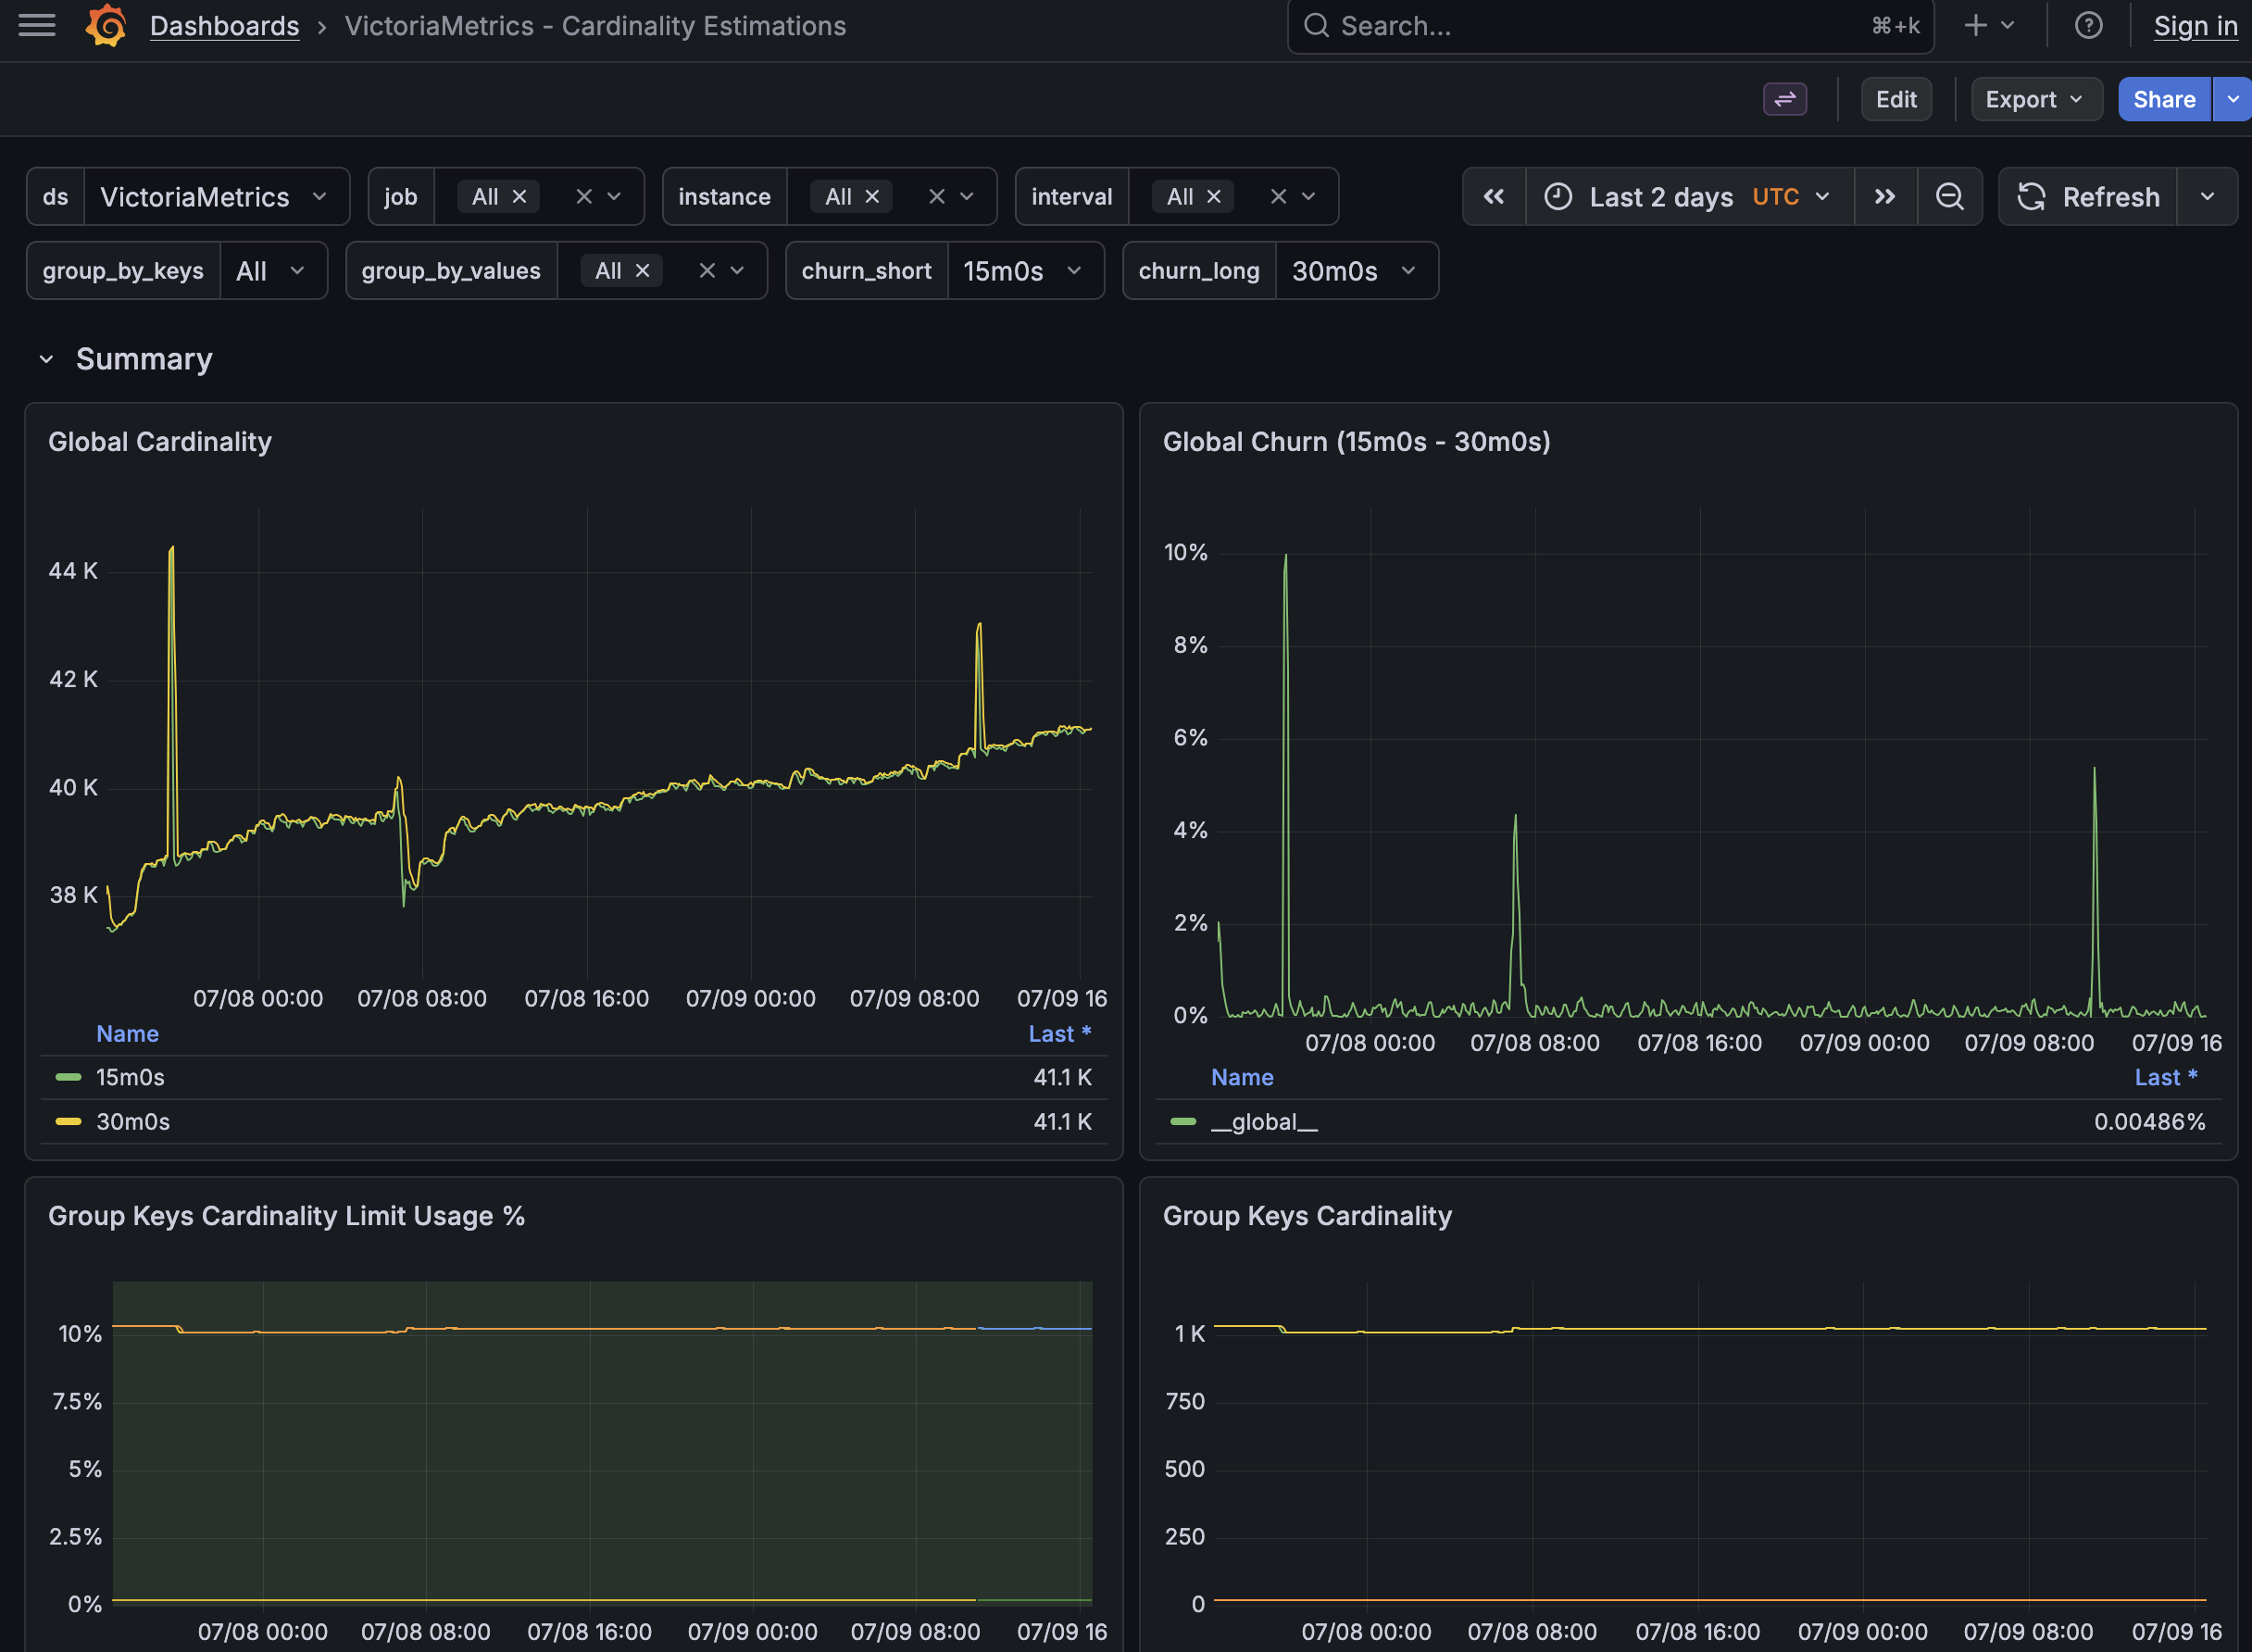Open the Last 2 days time picker
Screen dimensions: 2252x1652
pos(1690,197)
